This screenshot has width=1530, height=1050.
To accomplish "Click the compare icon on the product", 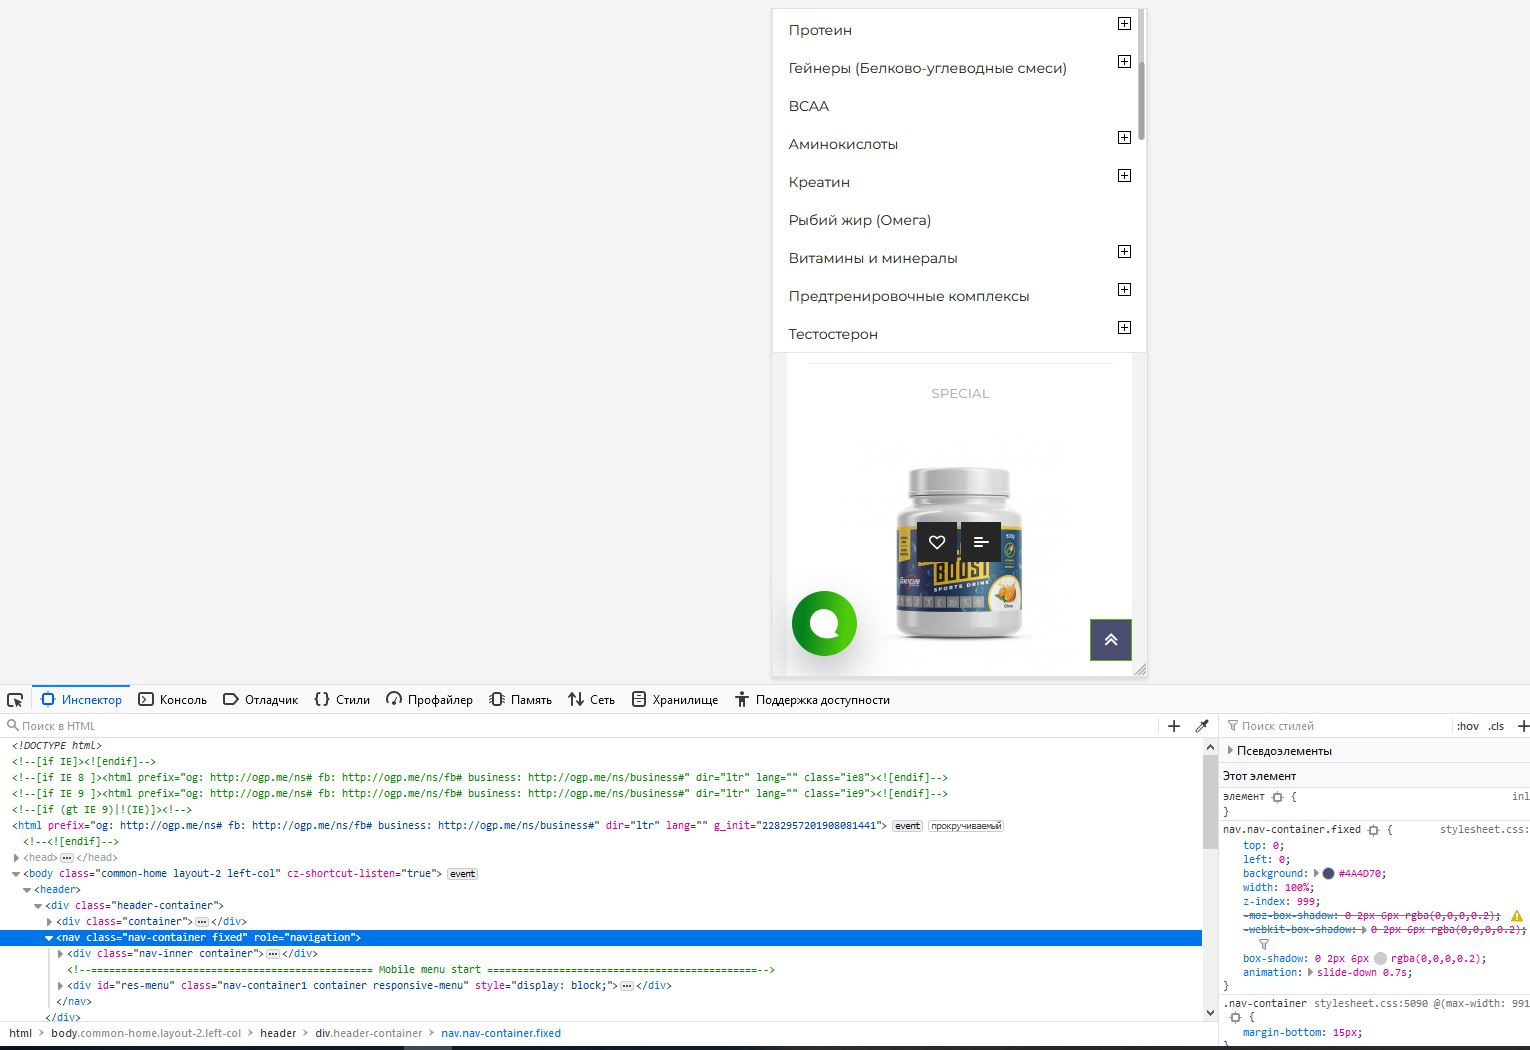I will pos(981,542).
